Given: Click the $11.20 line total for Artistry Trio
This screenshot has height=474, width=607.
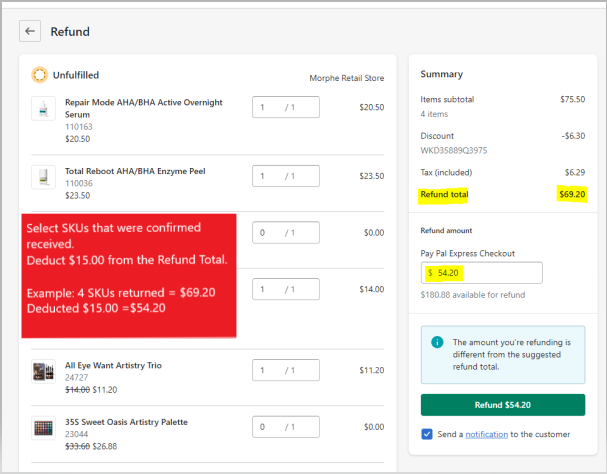Looking at the screenshot, I should (372, 370).
